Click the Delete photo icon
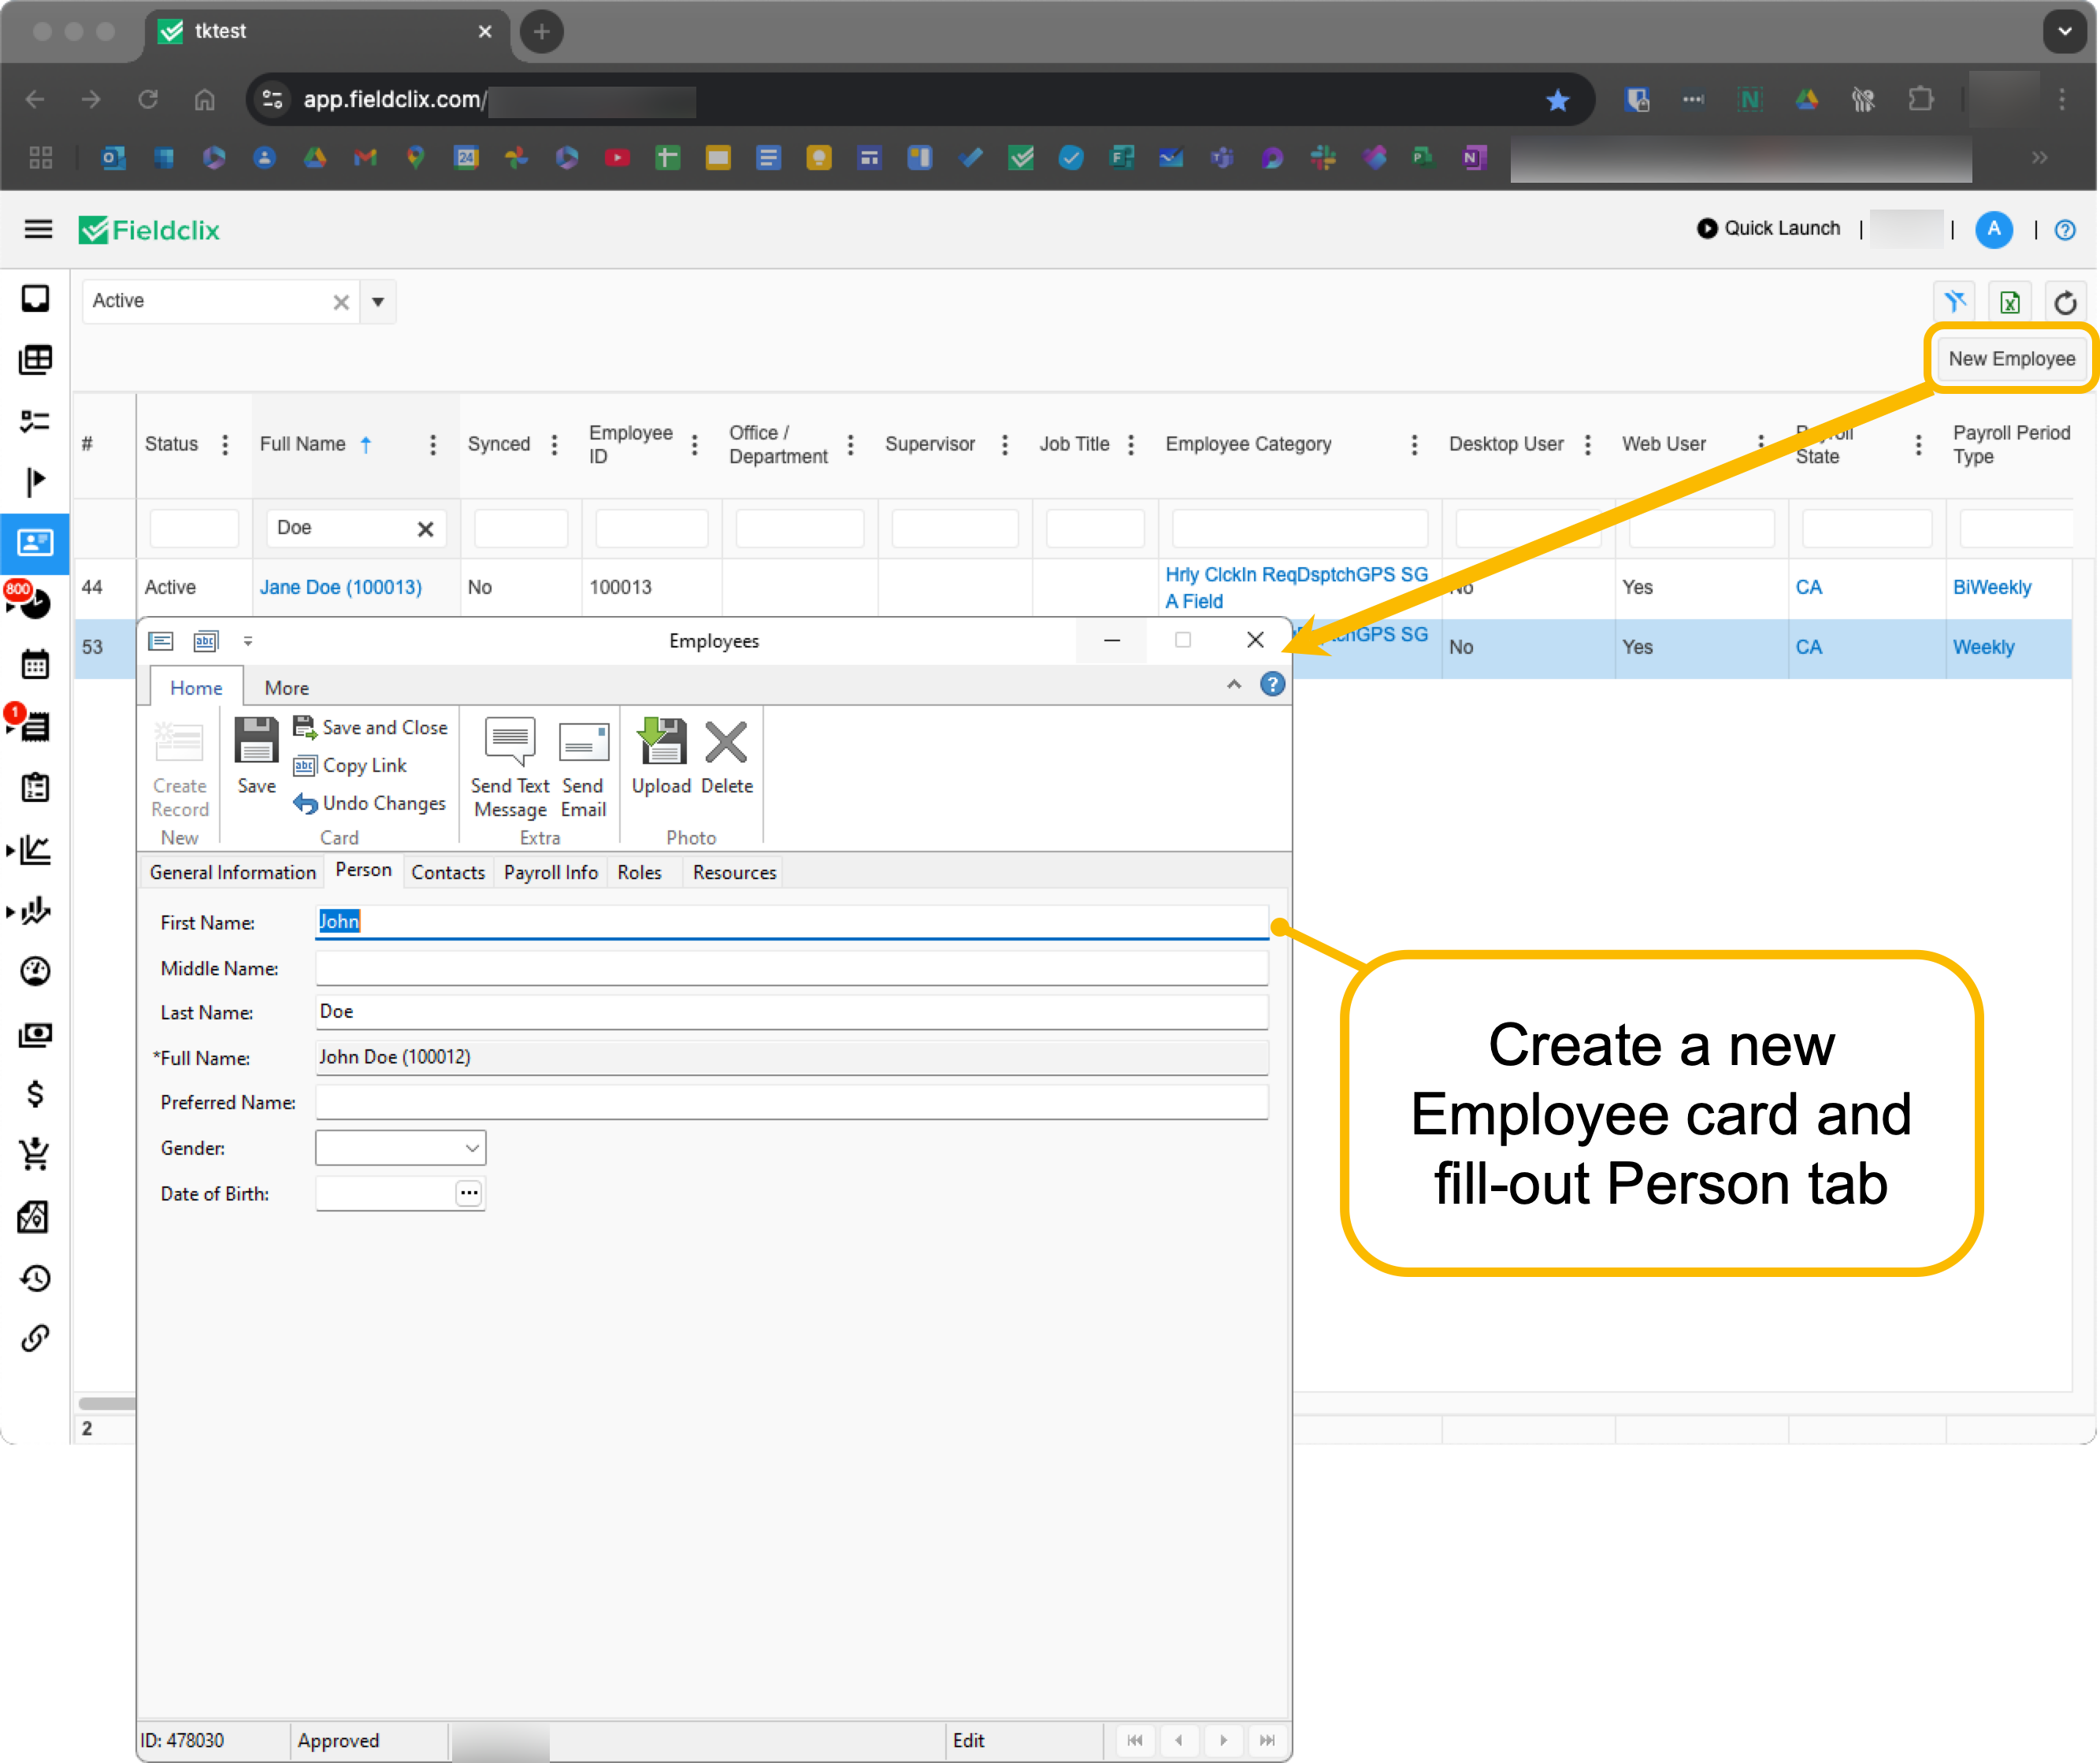This screenshot has width=2100, height=1763. (x=726, y=755)
